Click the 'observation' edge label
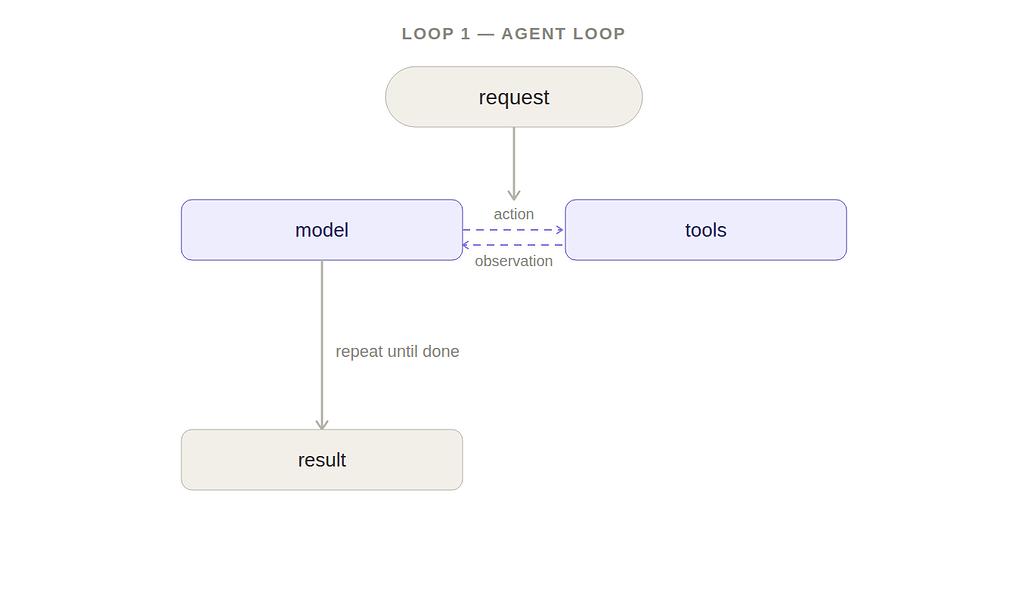Image resolution: width=1028 pixels, height=610 pixels. (x=513, y=261)
